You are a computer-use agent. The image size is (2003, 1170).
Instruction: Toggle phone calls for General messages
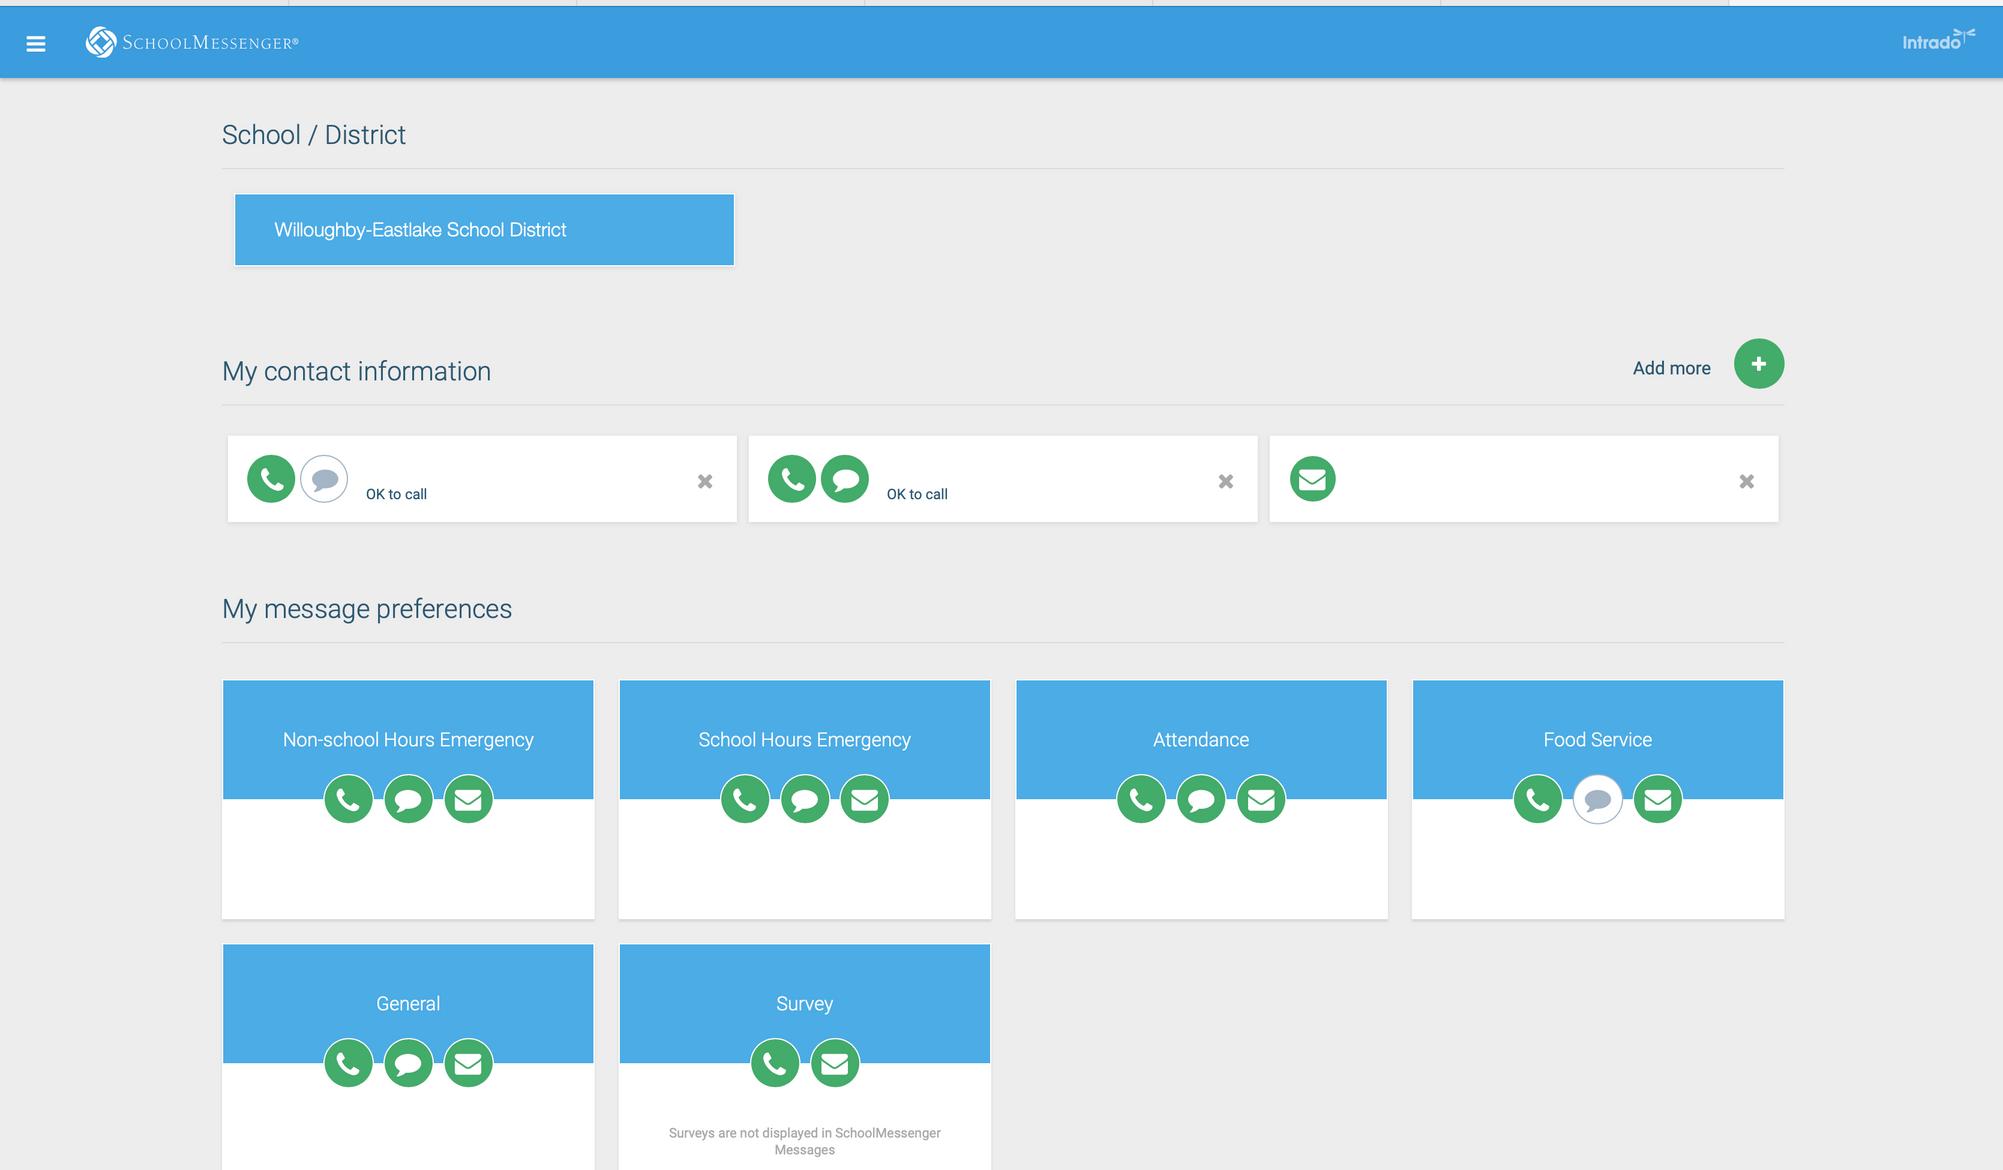click(348, 1063)
